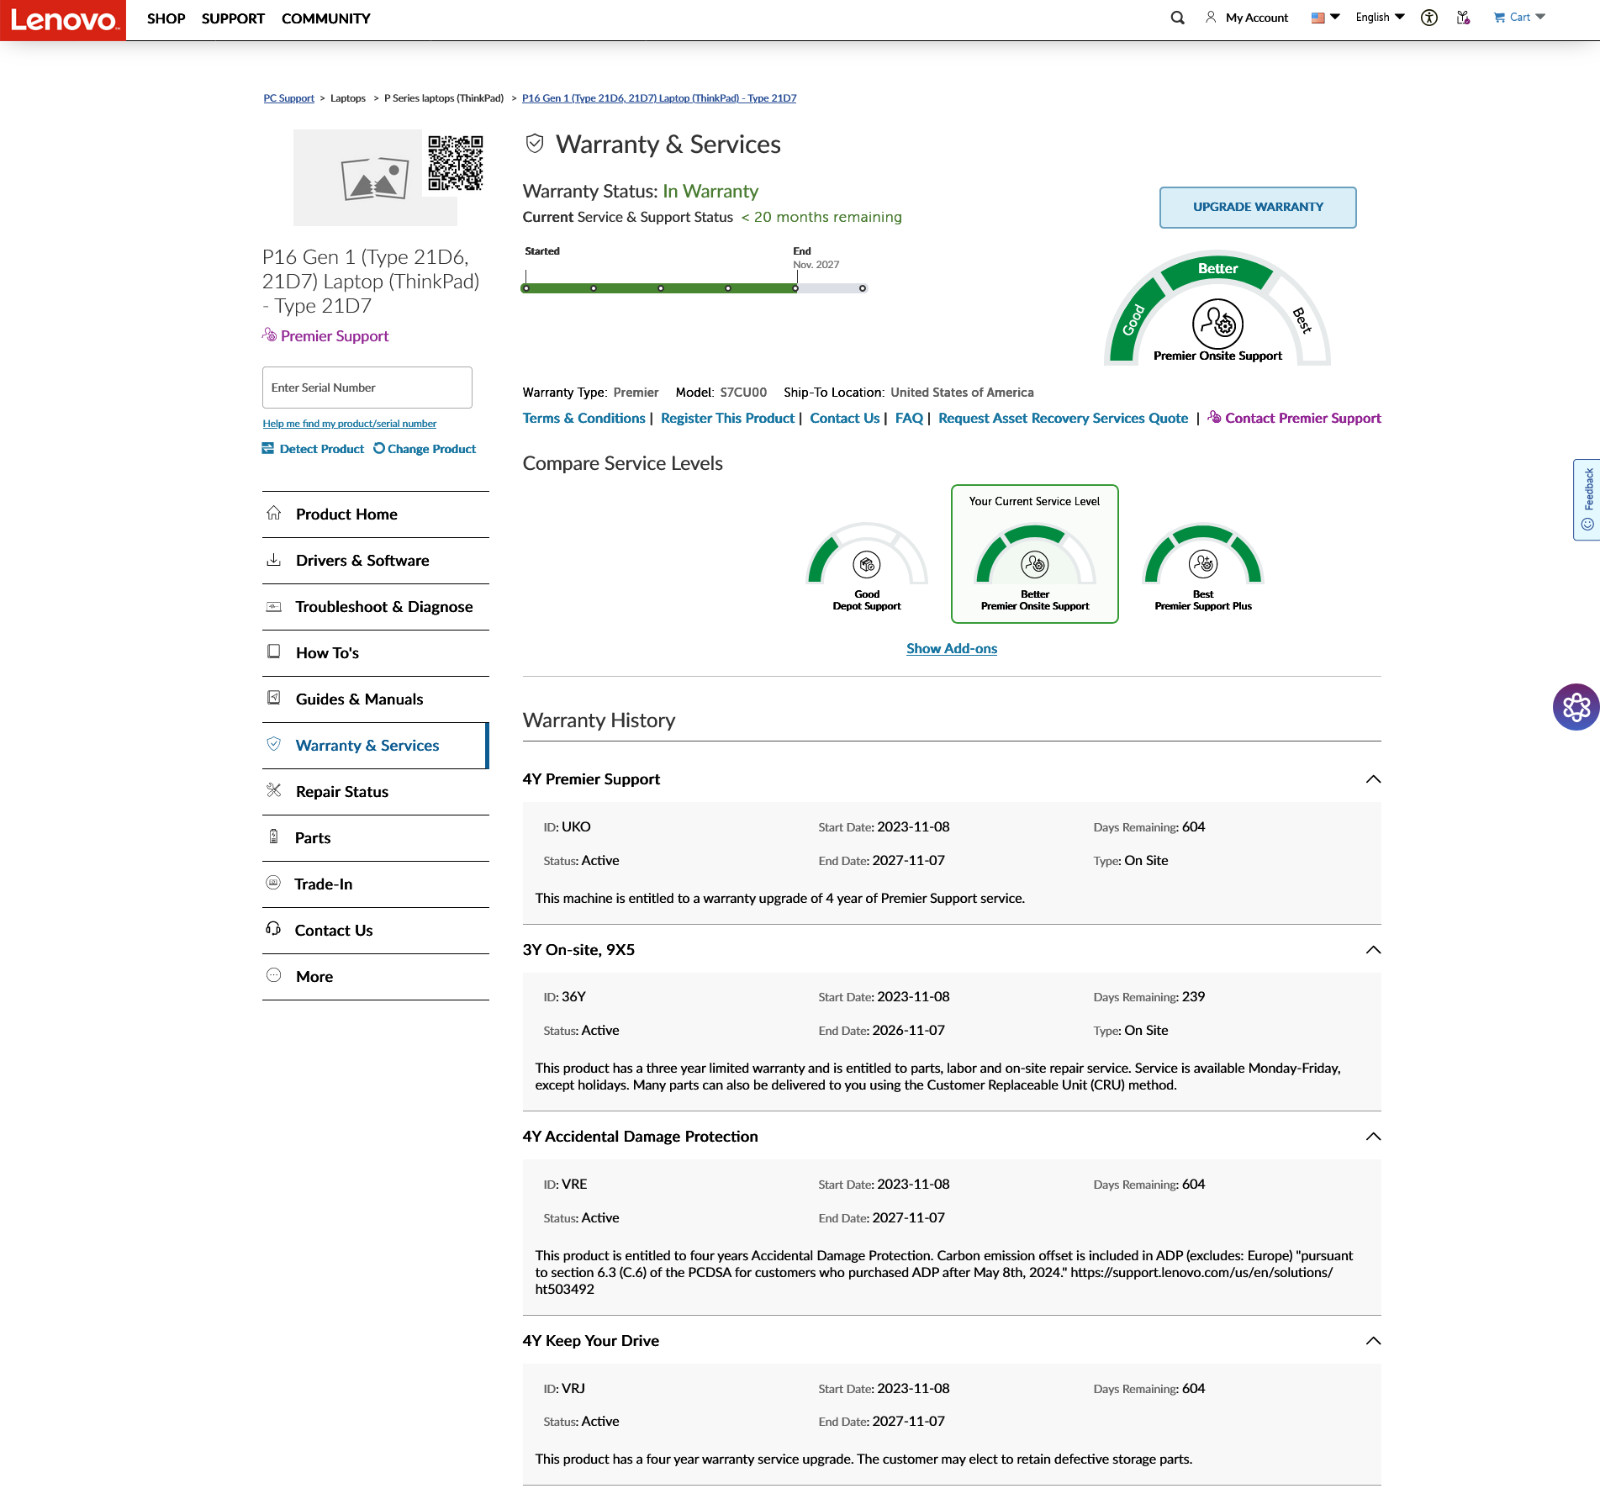
Task: Click the UPGRADE WARRANTY button
Action: [x=1258, y=207]
